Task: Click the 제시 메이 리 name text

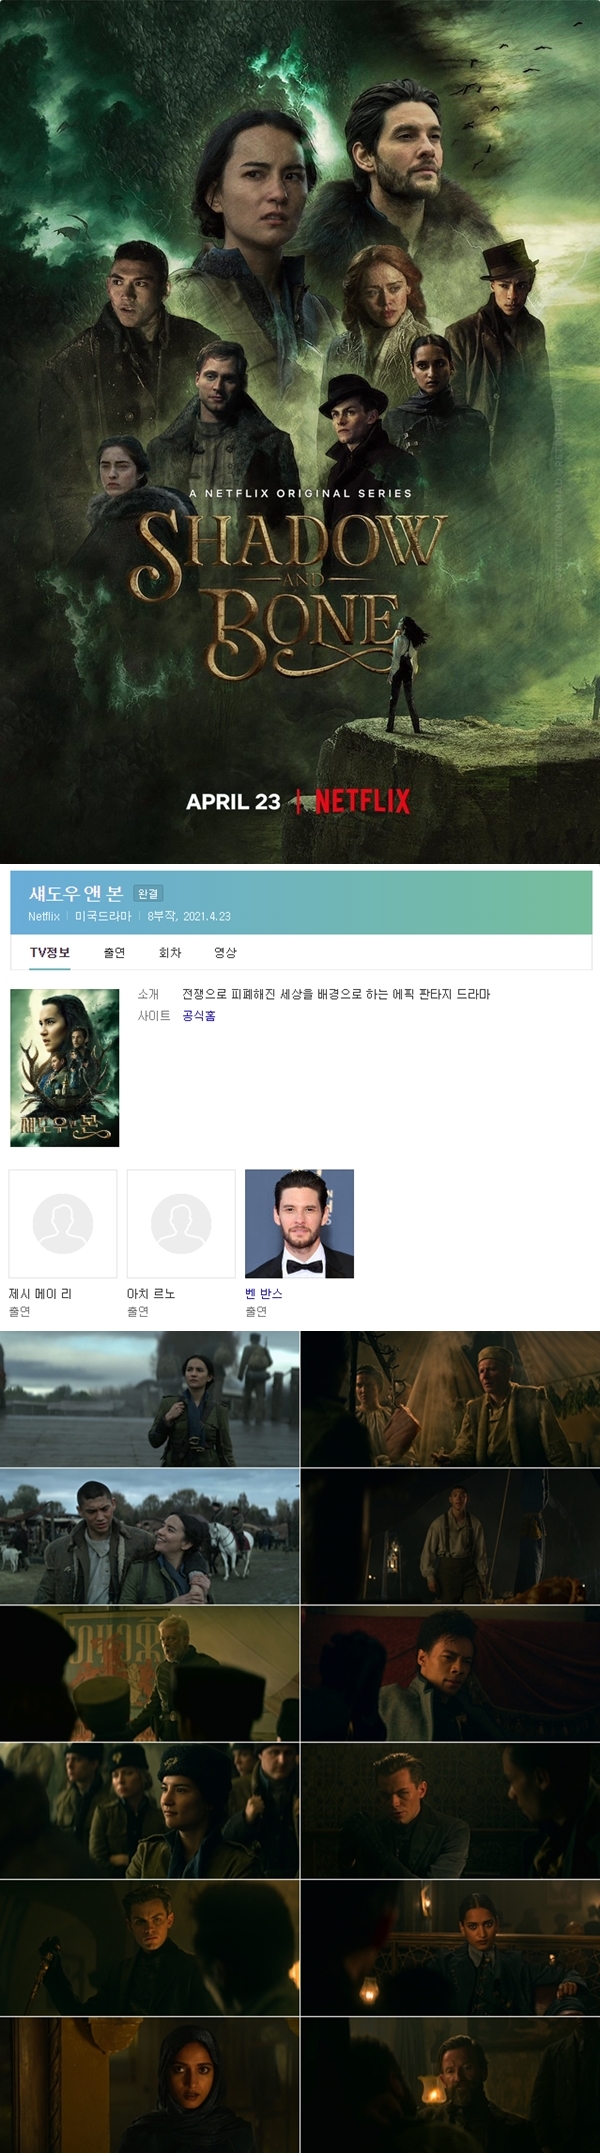Action: 40,1293
